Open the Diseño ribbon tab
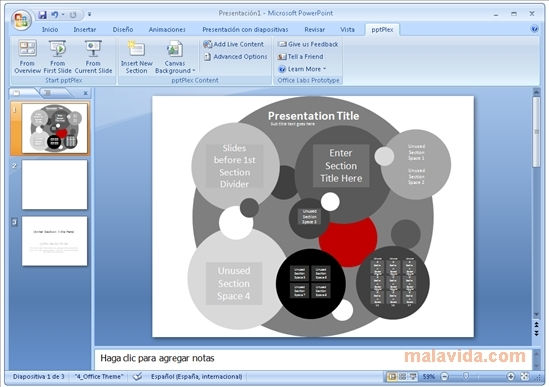The image size is (549, 387). coord(123,30)
